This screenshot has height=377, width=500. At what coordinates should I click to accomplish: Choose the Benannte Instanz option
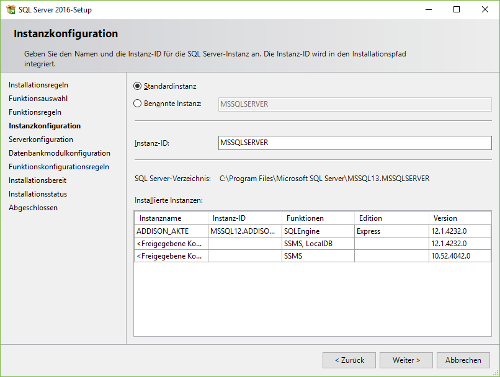137,104
